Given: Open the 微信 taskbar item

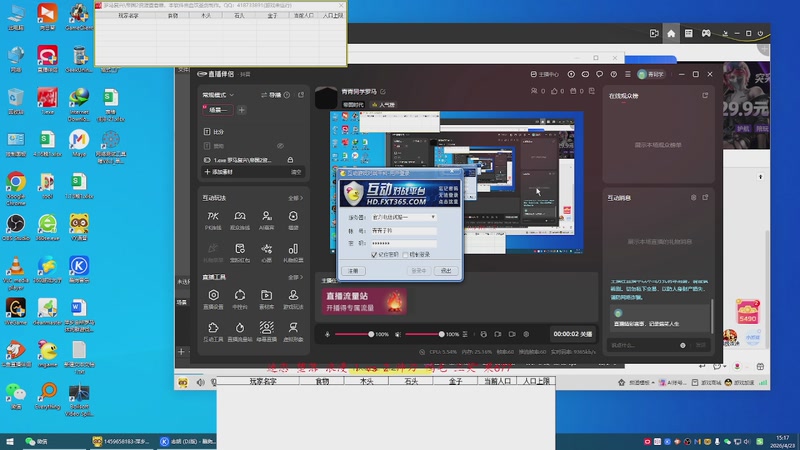Looking at the screenshot, I should 37,441.
